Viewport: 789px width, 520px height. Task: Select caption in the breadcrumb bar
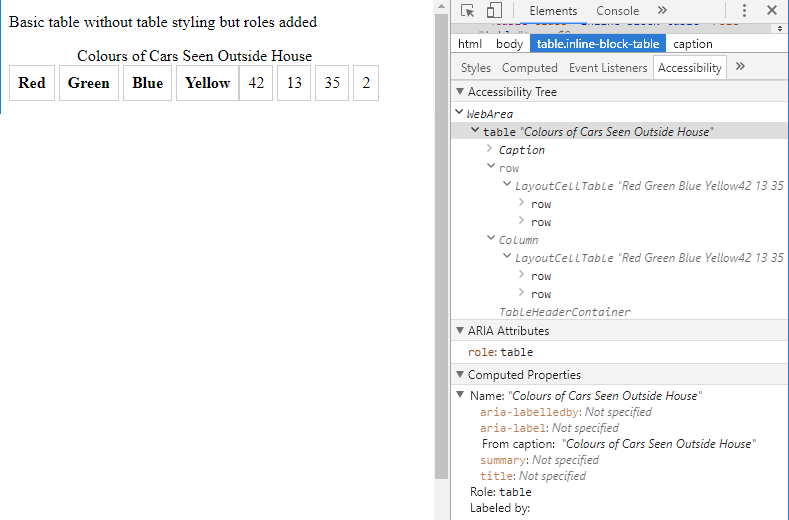pyautogui.click(x=692, y=44)
